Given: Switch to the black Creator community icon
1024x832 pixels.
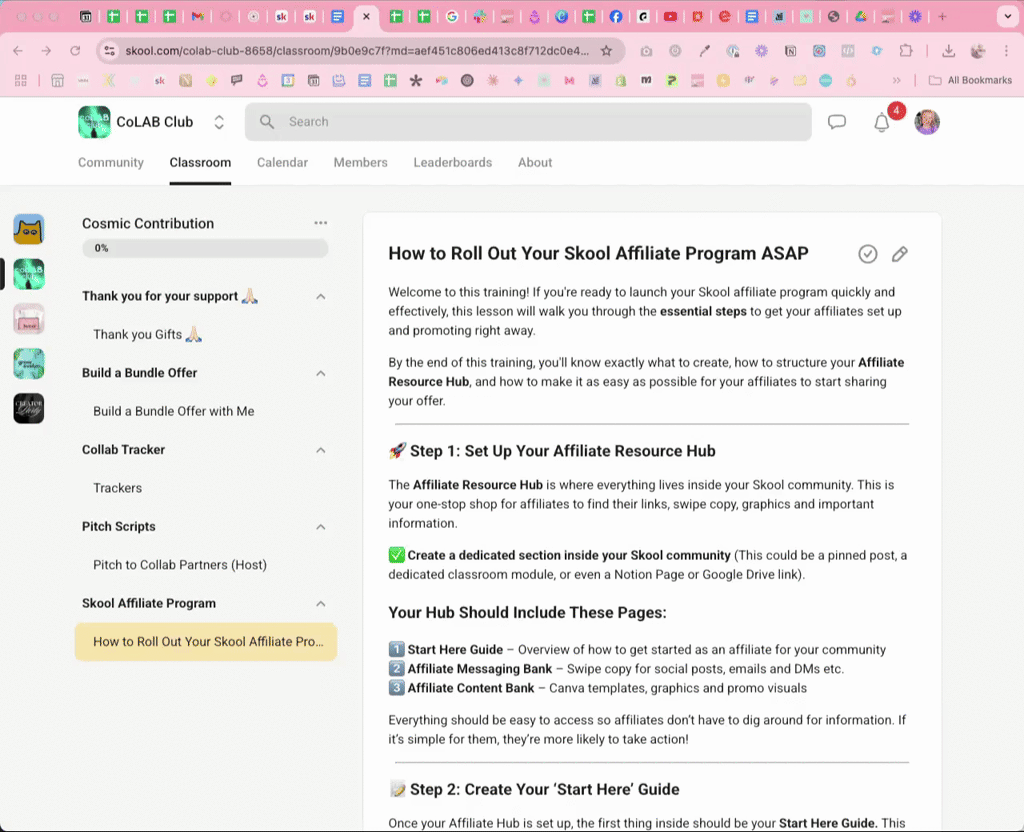Looking at the screenshot, I should coord(29,408).
